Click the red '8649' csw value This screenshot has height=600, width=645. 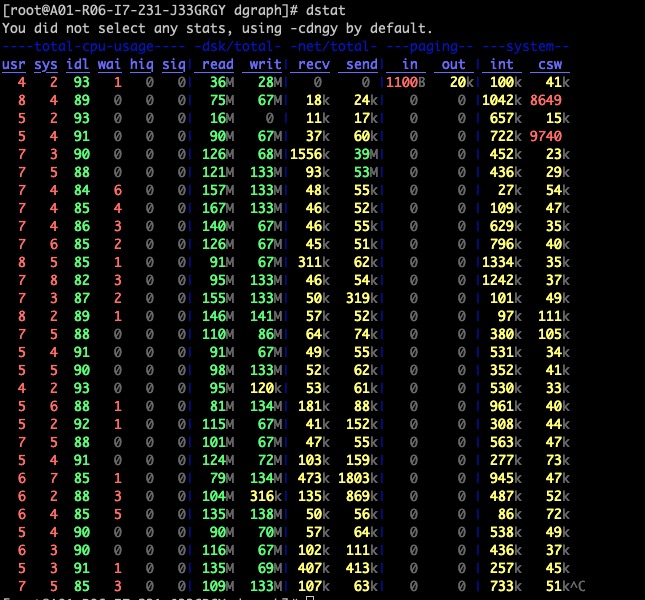(x=546, y=100)
